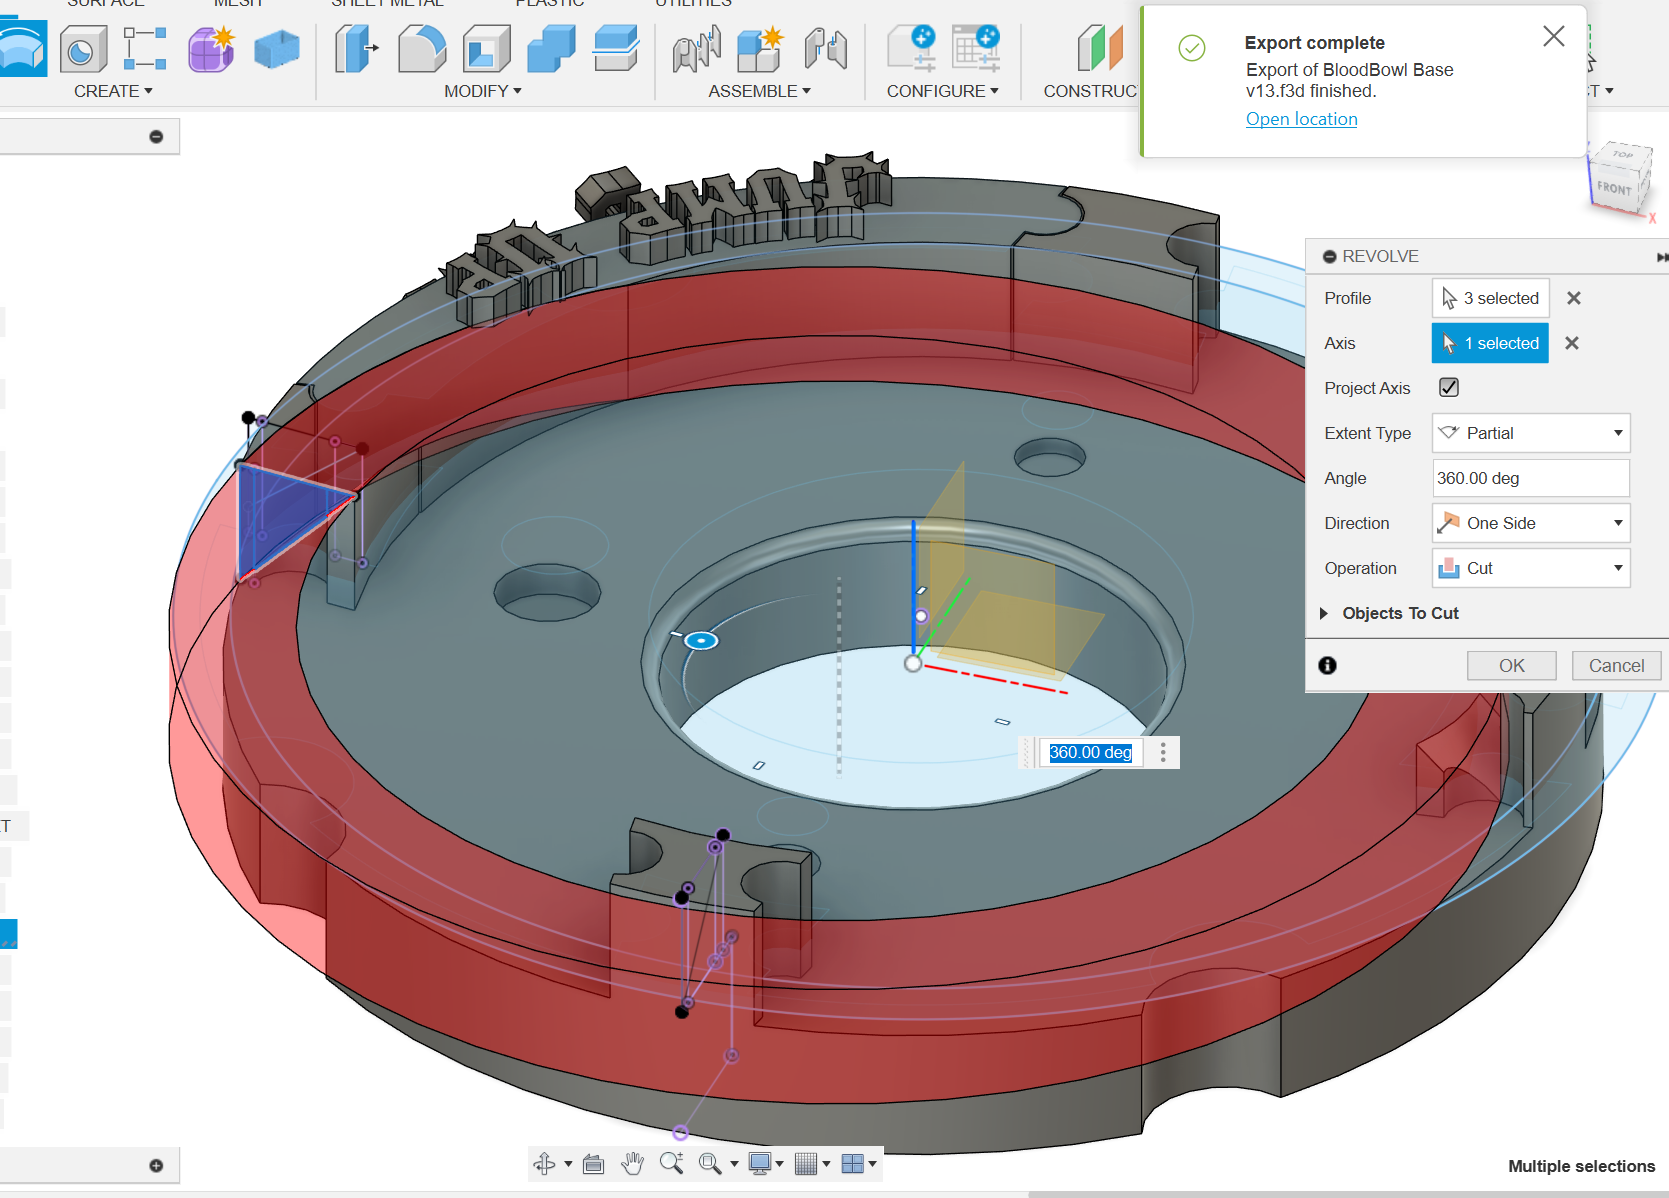Select the Shell tool
The image size is (1669, 1198).
tap(486, 48)
